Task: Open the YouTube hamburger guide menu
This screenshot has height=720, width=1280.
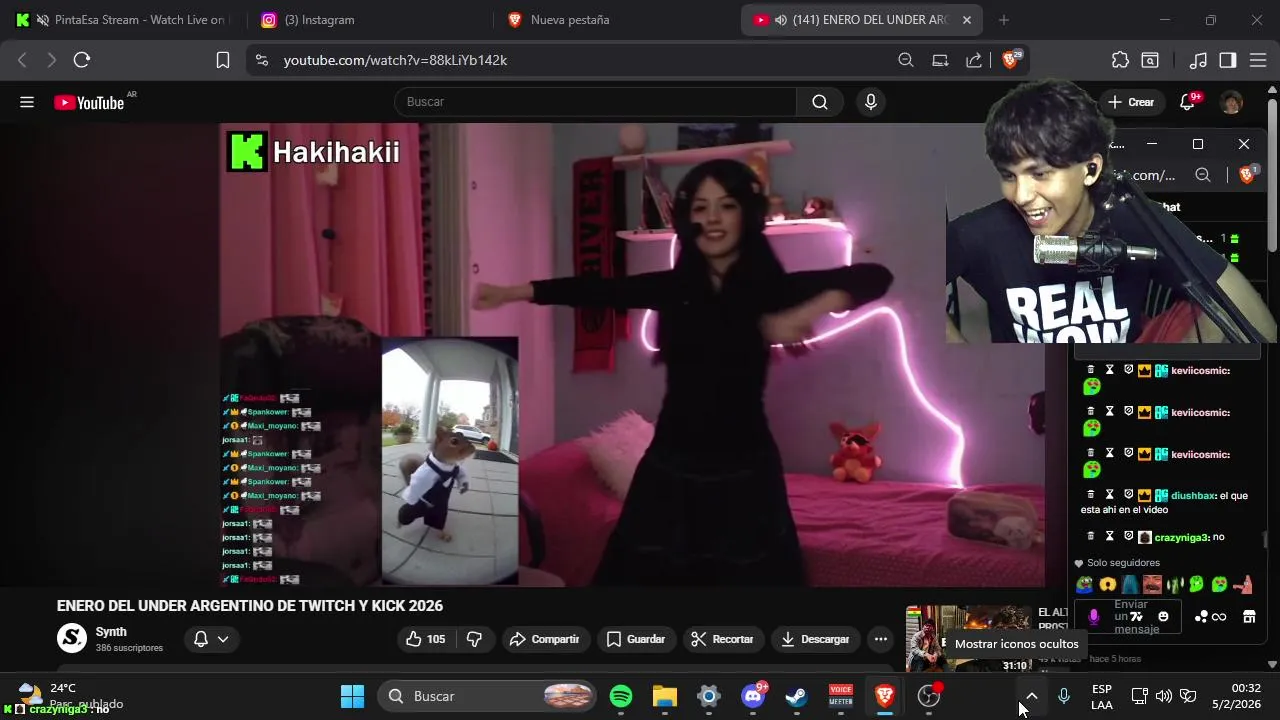Action: click(x=27, y=102)
